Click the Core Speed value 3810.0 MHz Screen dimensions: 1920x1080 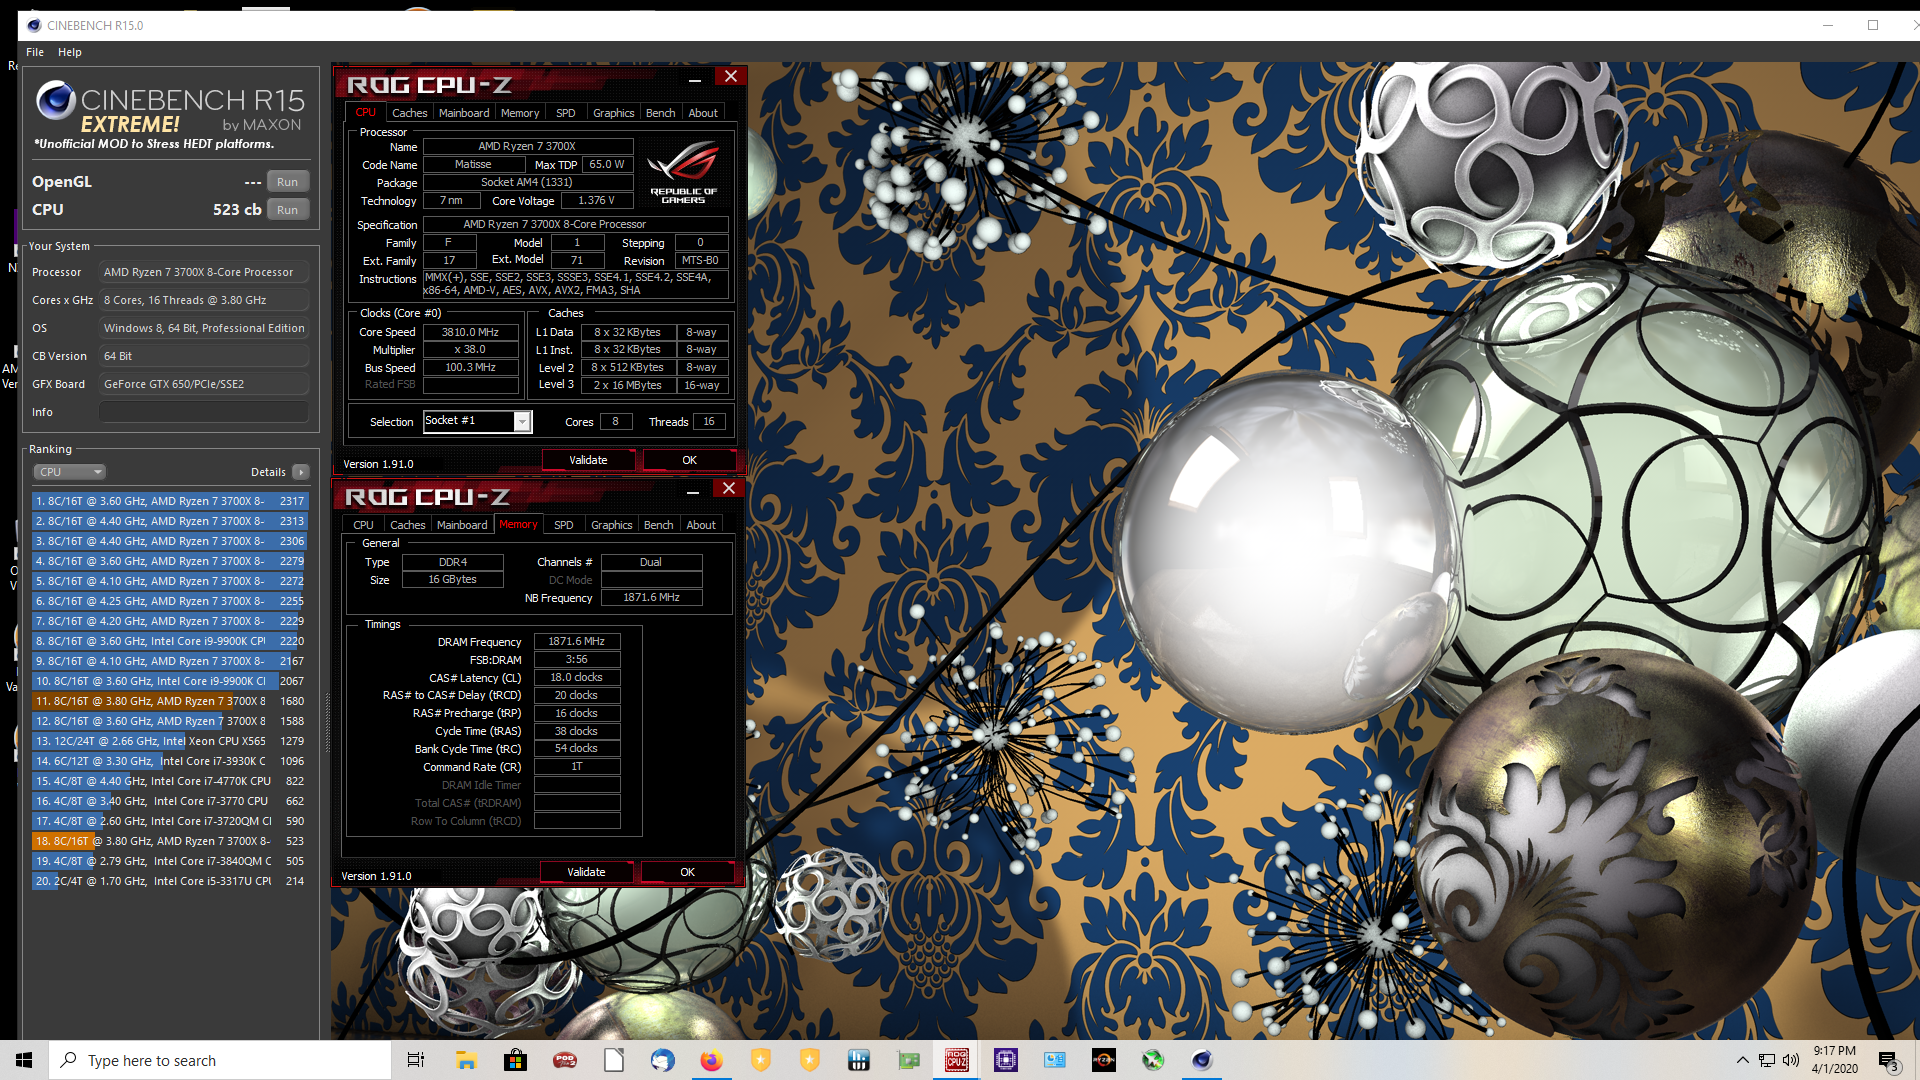pos(470,332)
